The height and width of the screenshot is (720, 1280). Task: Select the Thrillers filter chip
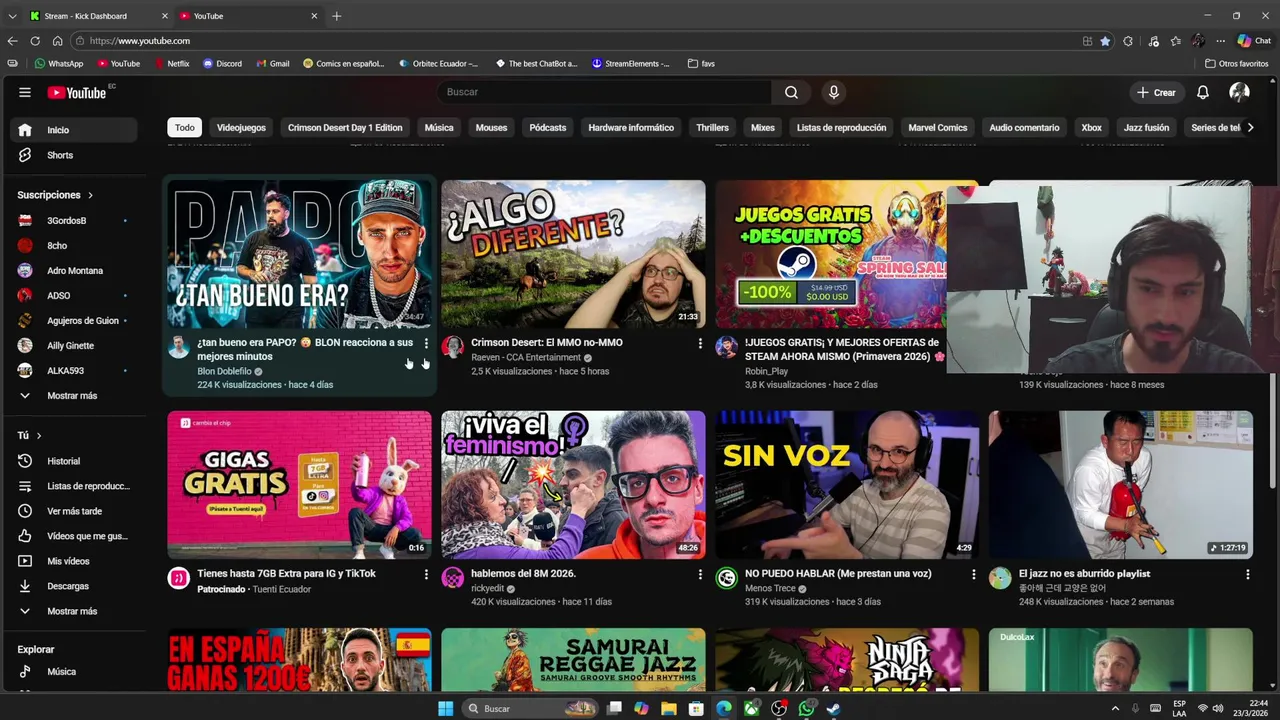(x=713, y=128)
